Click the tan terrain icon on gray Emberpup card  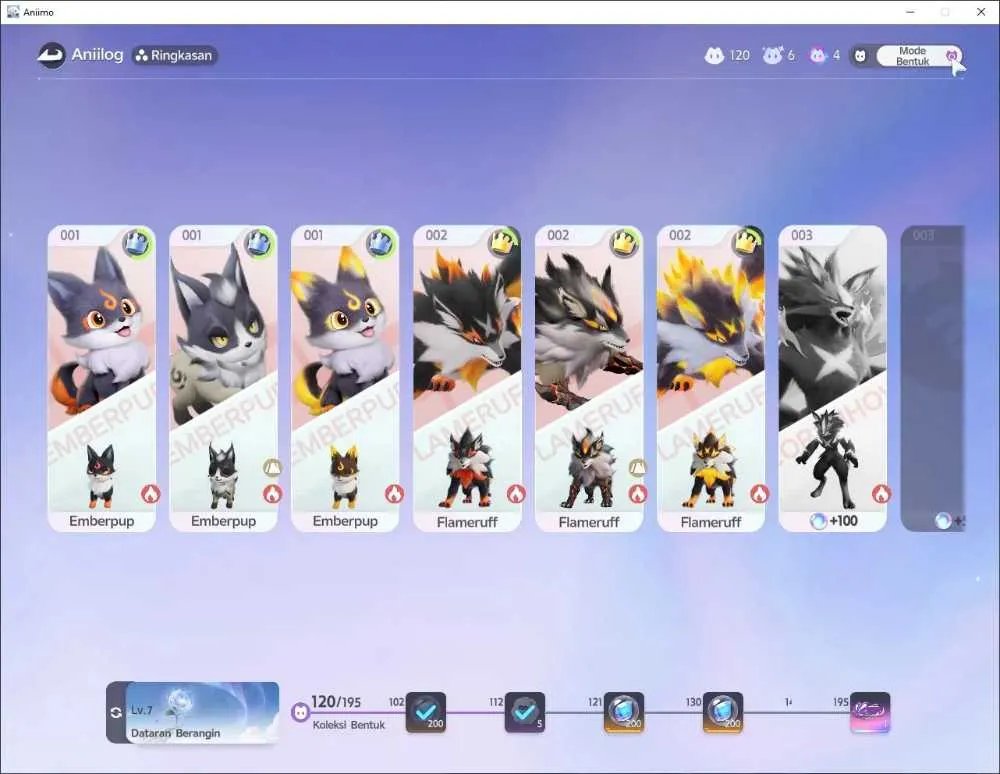pos(273,468)
